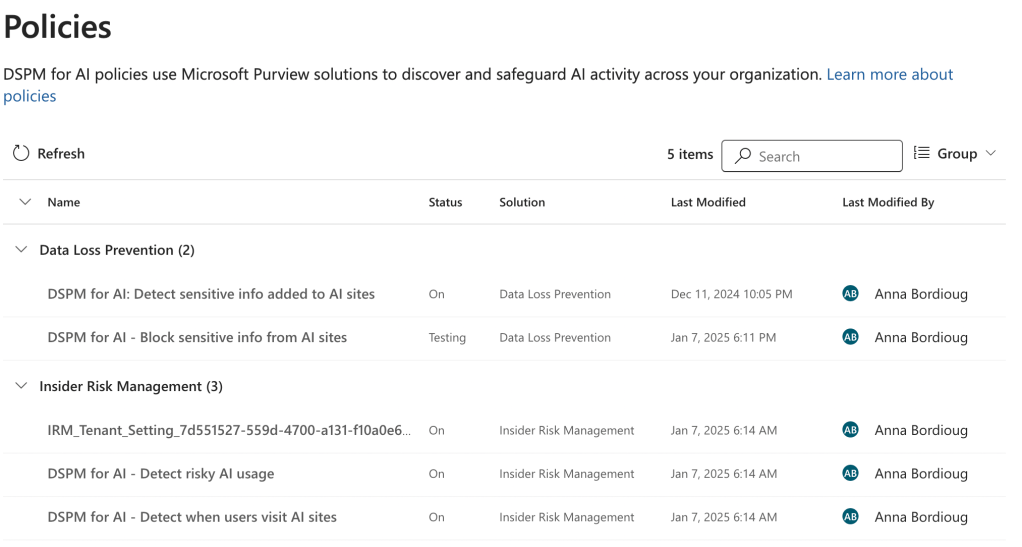Open the Learn more about policies link

tap(889, 75)
